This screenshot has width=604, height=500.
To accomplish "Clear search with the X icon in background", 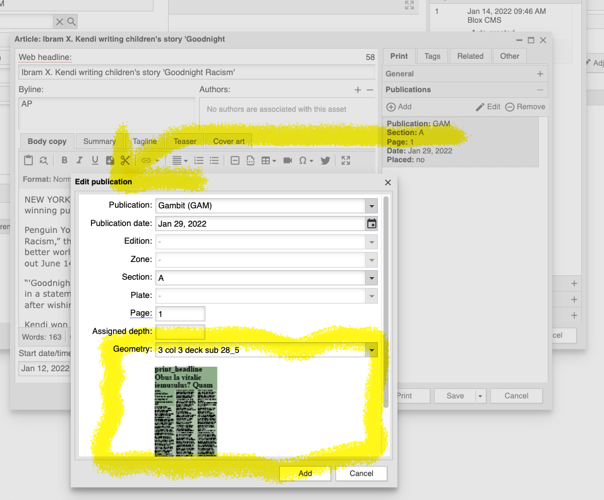I will click(x=59, y=22).
